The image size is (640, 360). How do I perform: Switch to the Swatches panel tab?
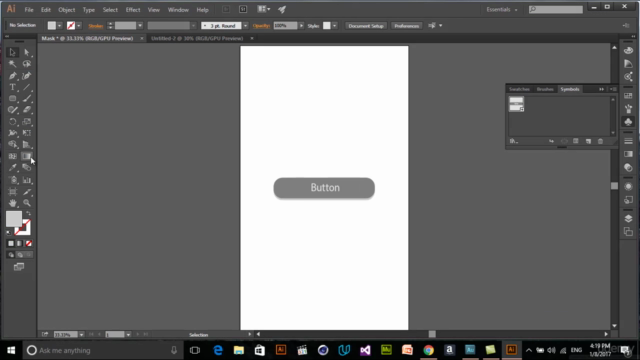pos(519,89)
